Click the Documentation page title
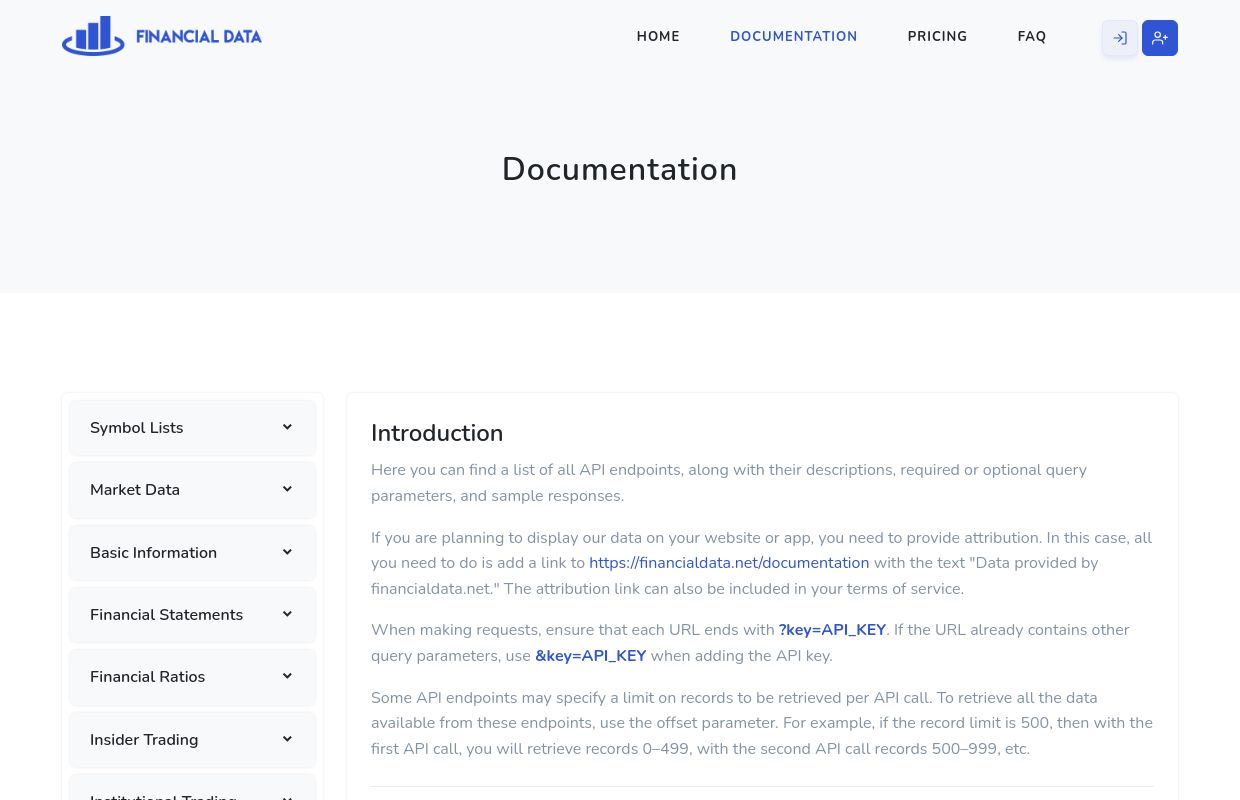Viewport: 1240px width, 800px height. (x=620, y=169)
